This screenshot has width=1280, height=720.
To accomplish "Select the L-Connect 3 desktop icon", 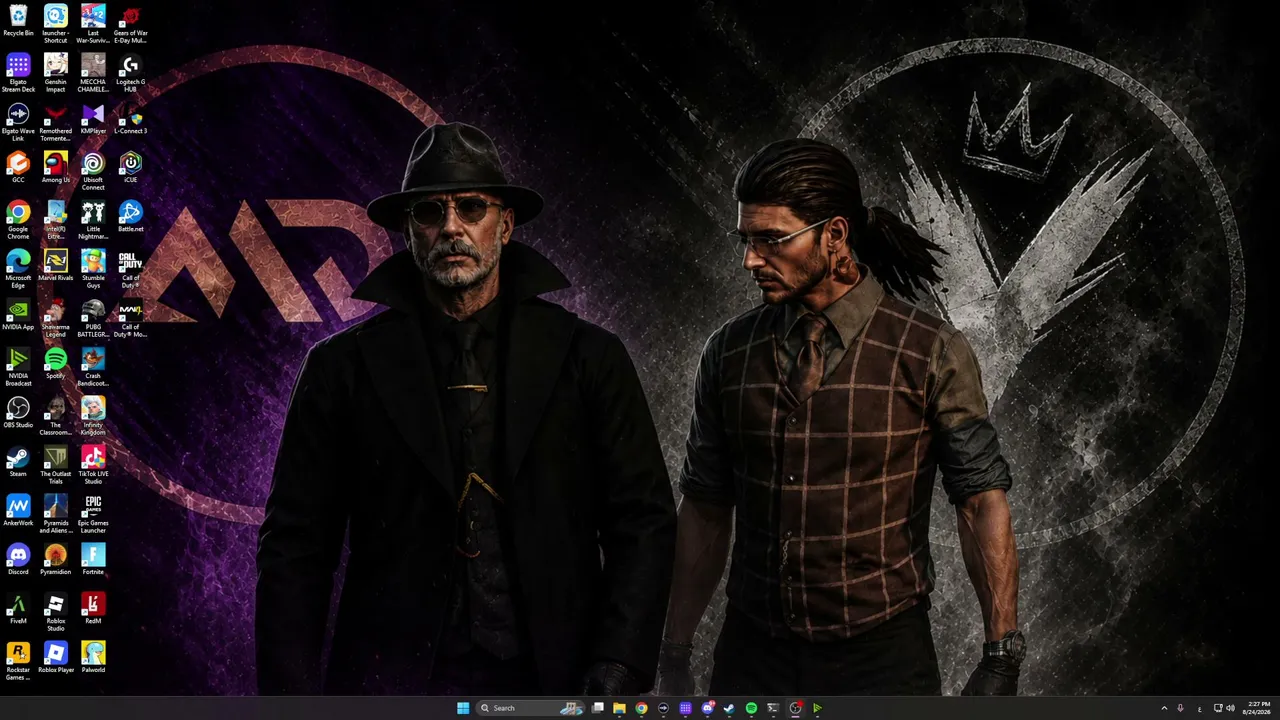I will tap(130, 119).
